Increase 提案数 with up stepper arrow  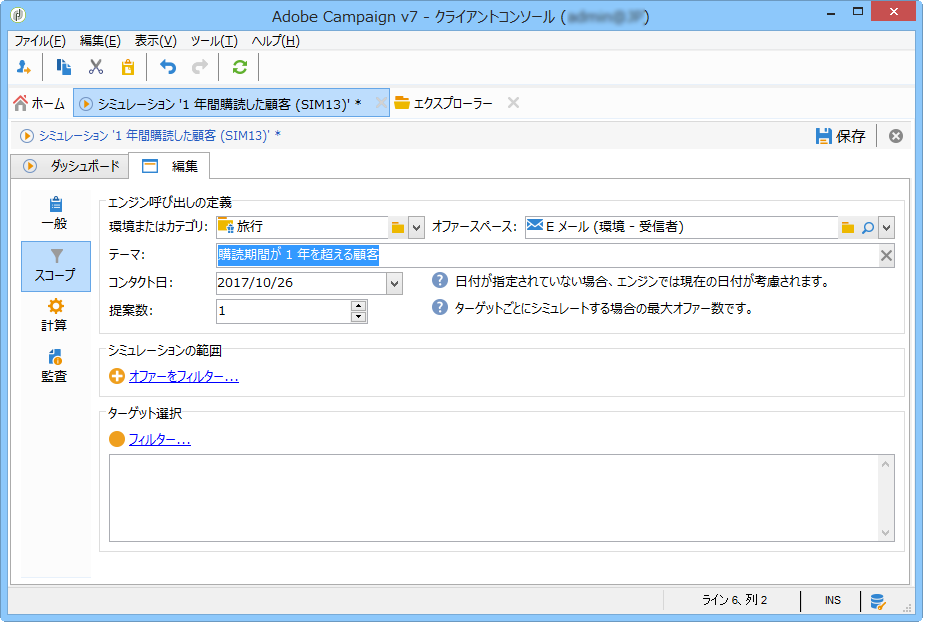(358, 305)
